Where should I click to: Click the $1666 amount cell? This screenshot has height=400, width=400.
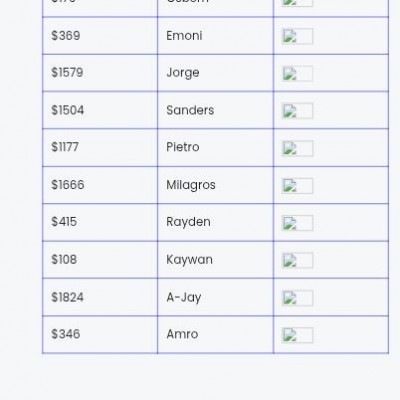tap(100, 185)
